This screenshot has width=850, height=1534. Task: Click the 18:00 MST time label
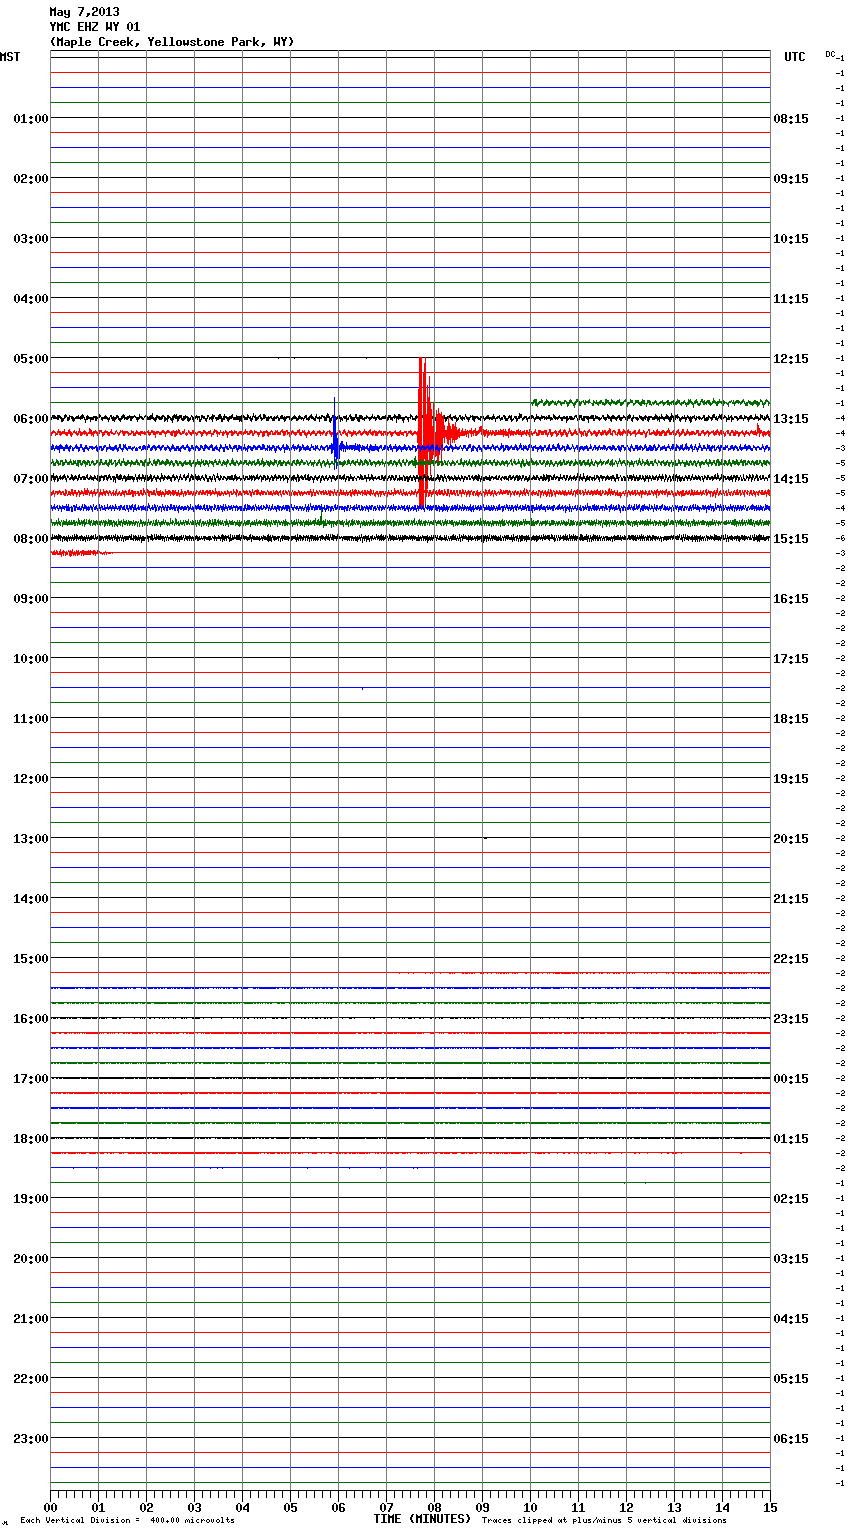point(31,1139)
